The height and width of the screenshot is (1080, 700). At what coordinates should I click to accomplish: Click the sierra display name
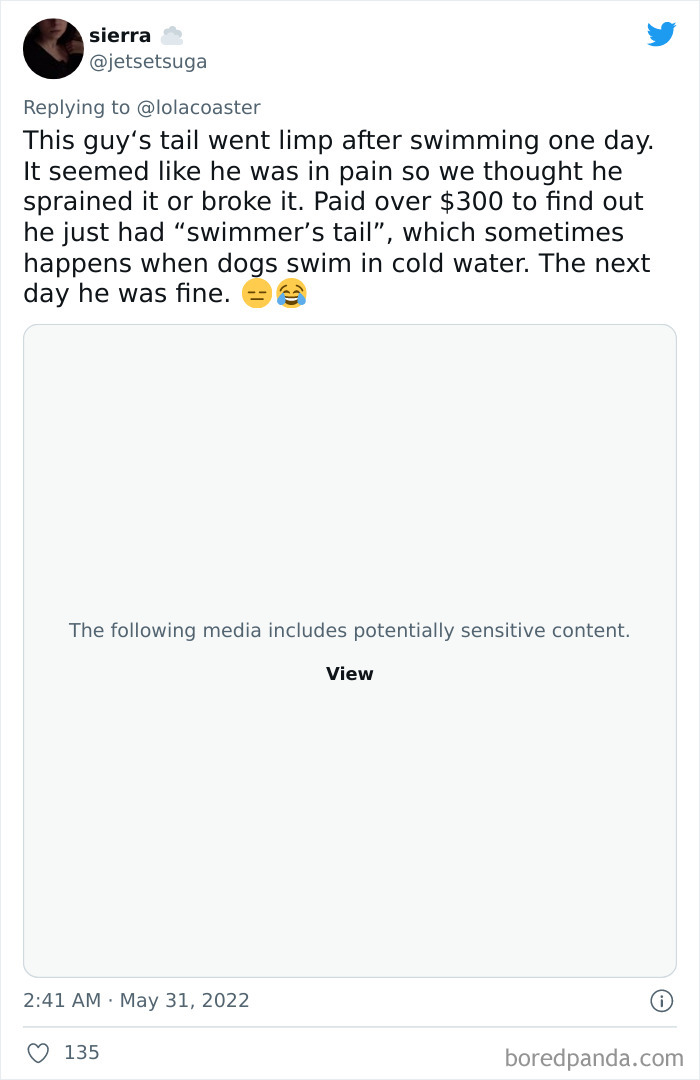[120, 36]
